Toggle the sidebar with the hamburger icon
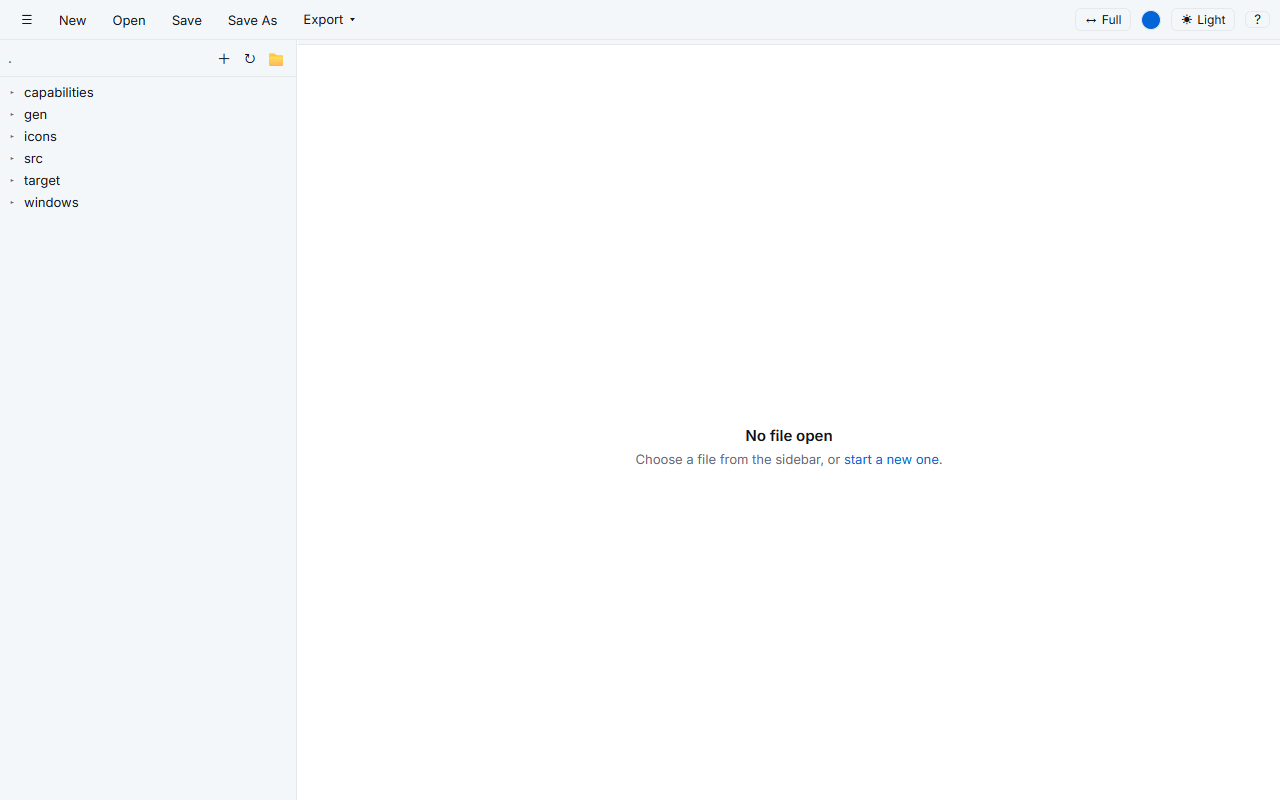The height and width of the screenshot is (800, 1280). point(27,20)
